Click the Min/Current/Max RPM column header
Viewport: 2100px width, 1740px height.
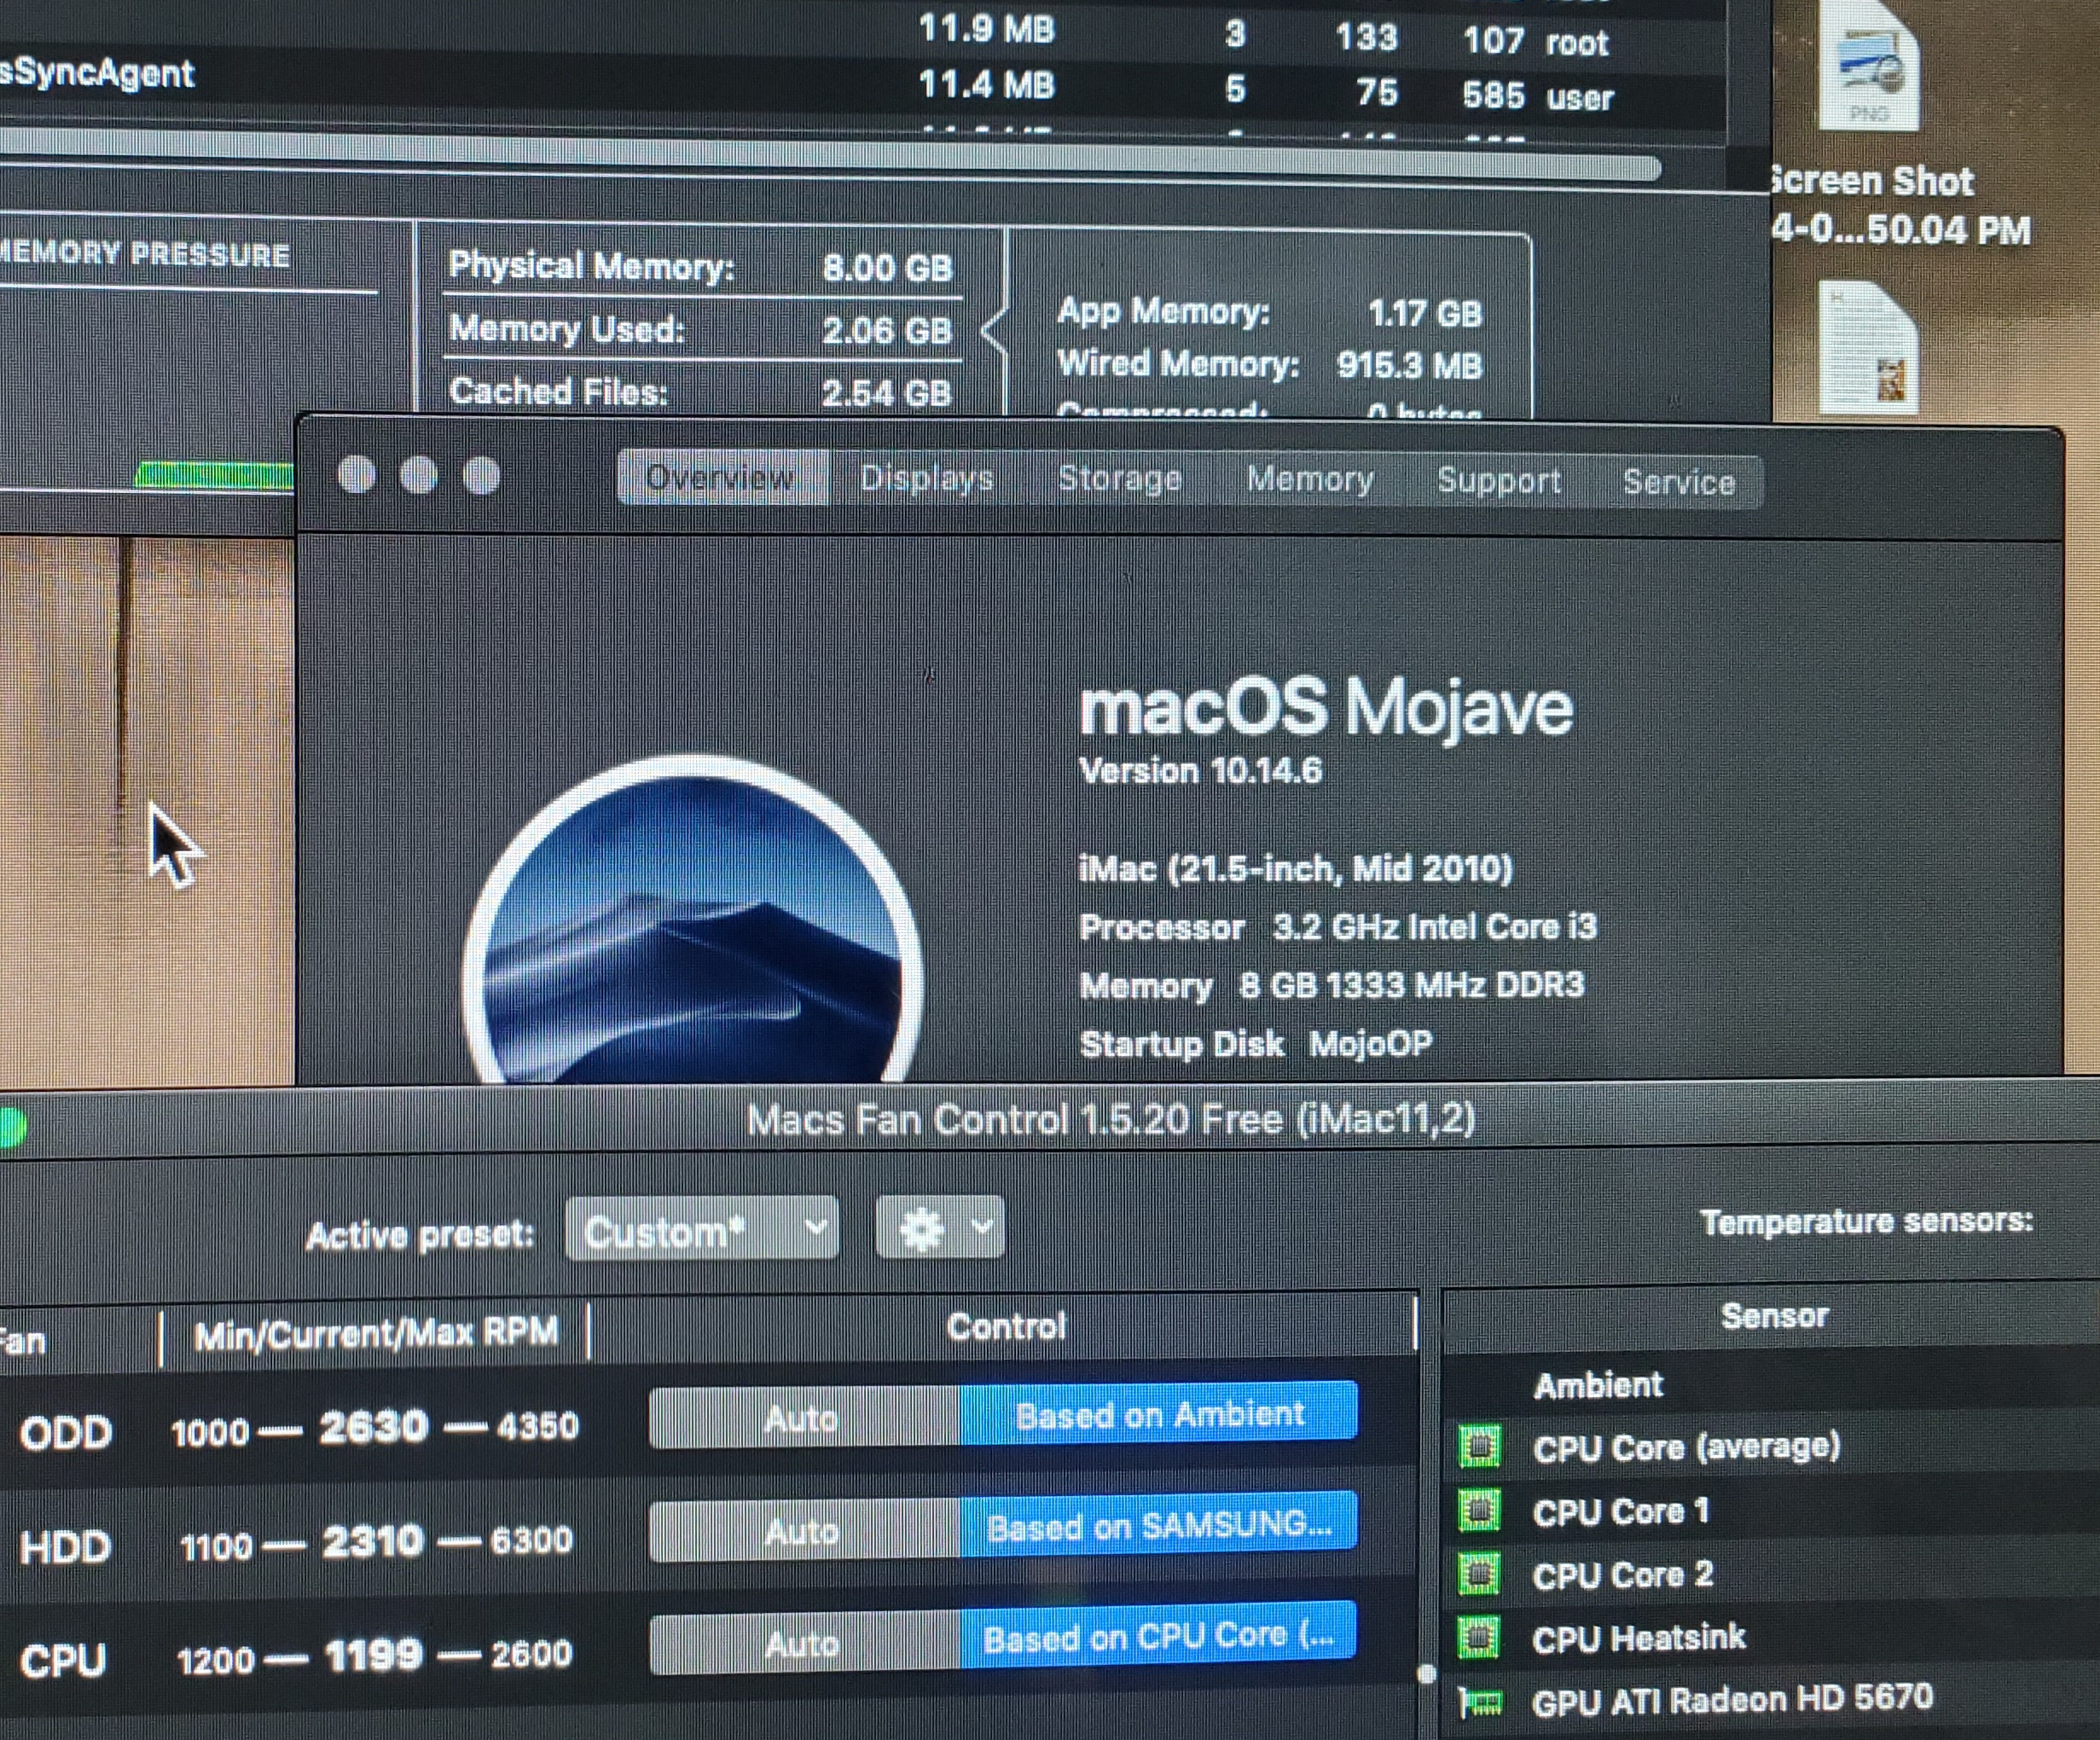pyautogui.click(x=375, y=1334)
